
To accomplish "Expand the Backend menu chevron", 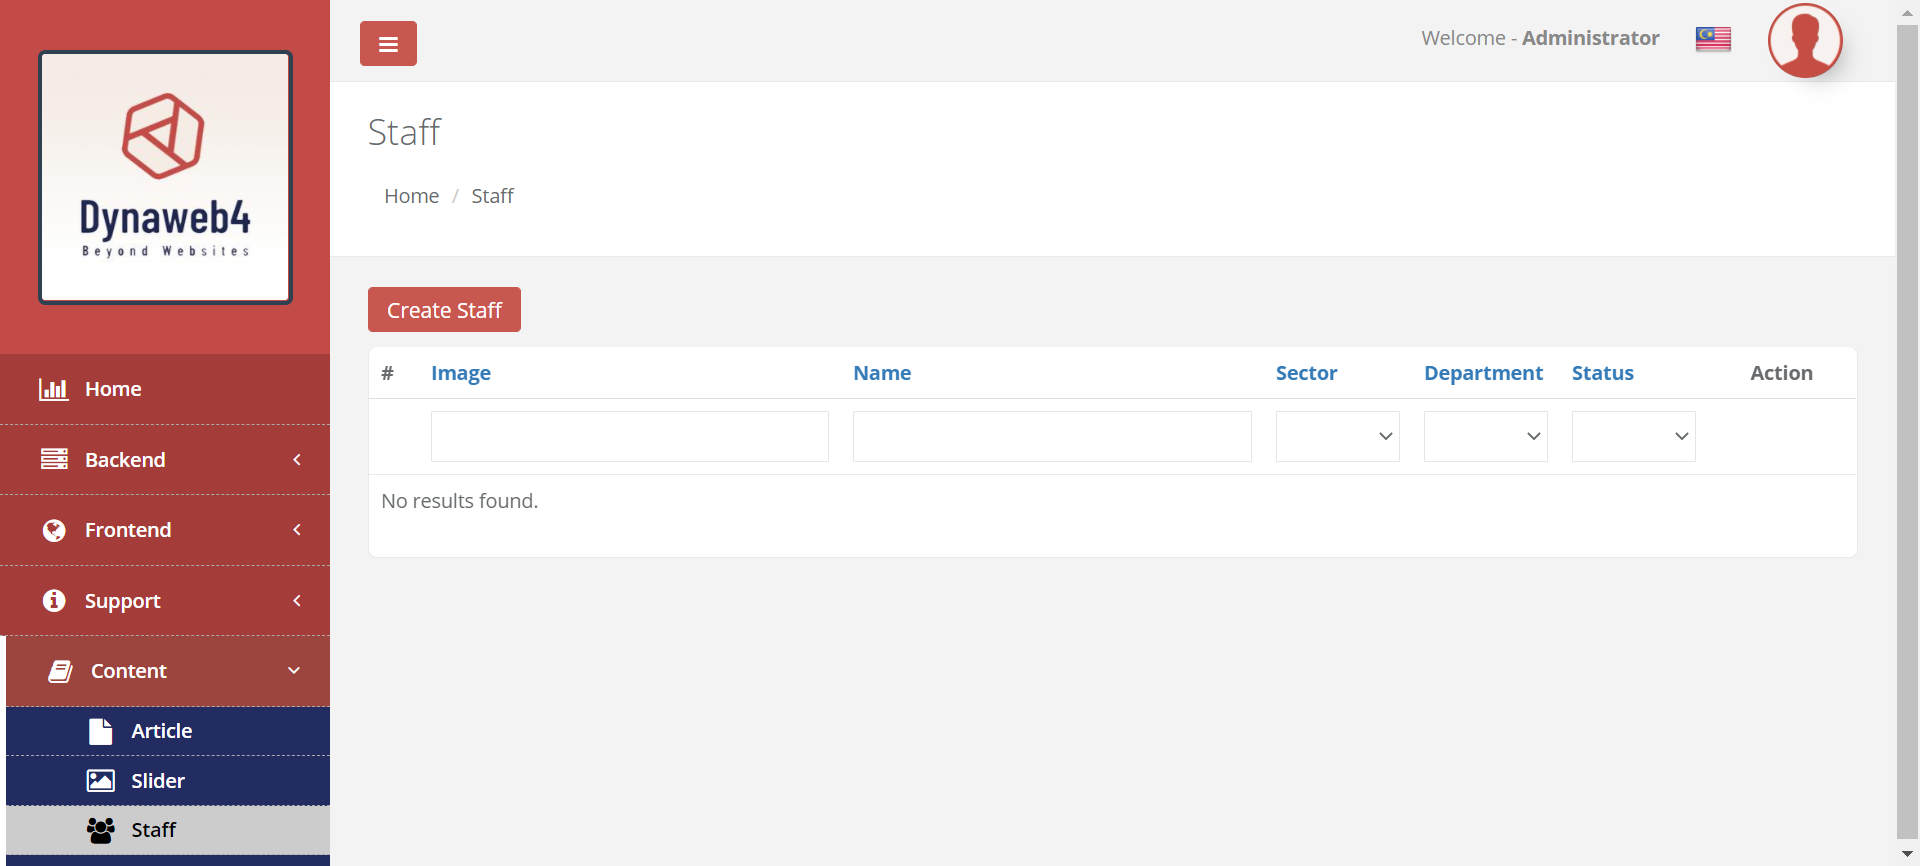I will point(297,459).
